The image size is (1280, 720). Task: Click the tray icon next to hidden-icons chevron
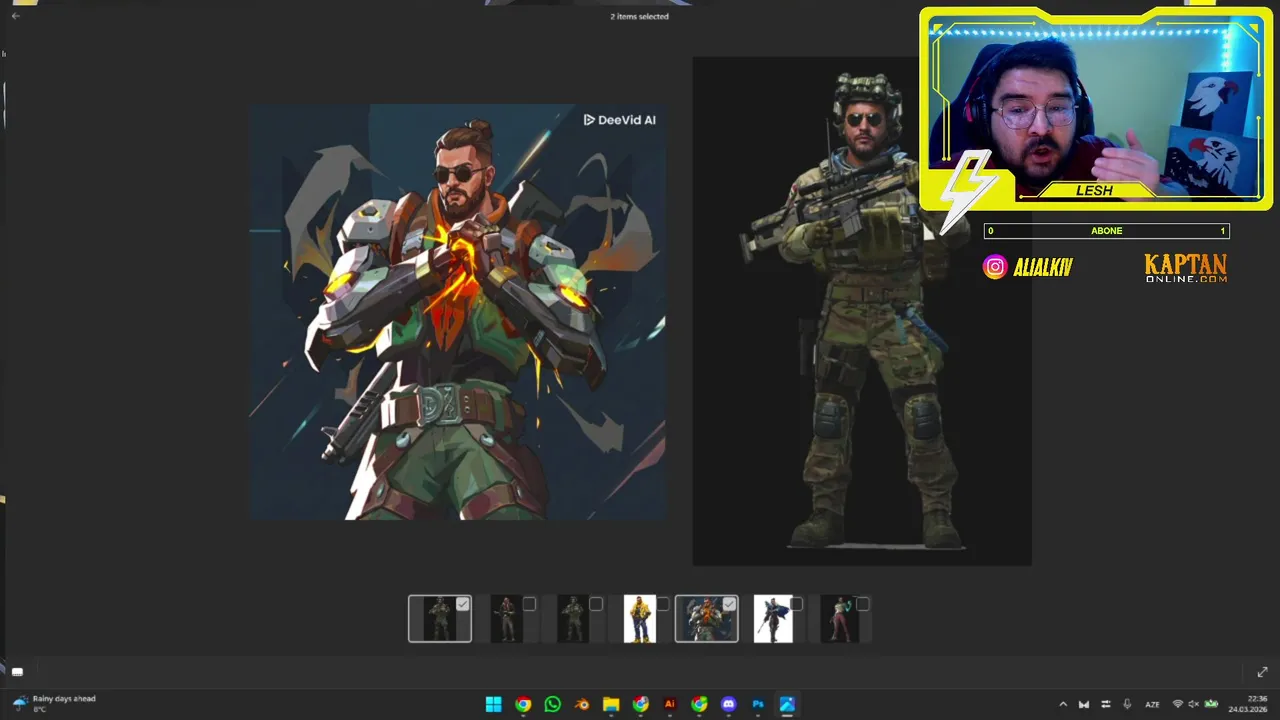pyautogui.click(x=1083, y=704)
